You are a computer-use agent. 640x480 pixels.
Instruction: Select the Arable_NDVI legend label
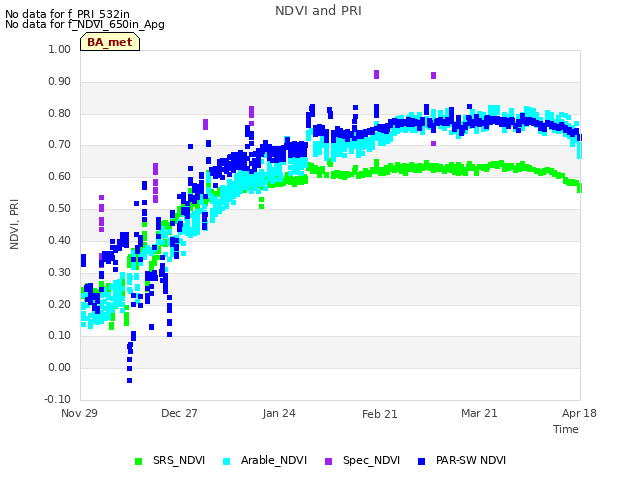[273, 460]
